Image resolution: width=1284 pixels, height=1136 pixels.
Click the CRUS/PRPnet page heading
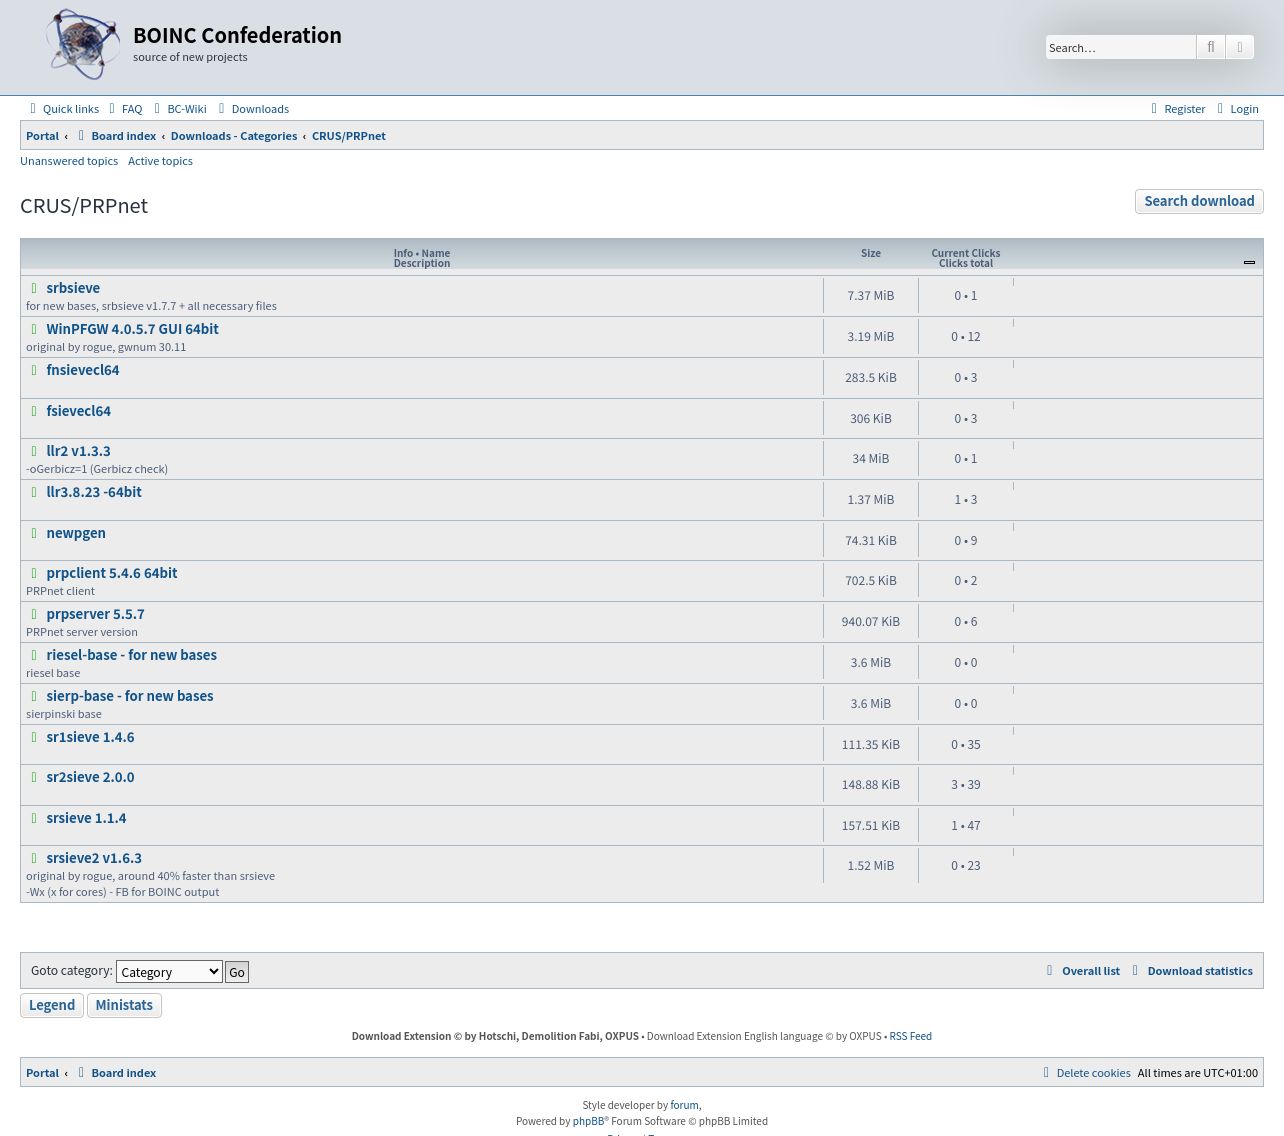84,206
